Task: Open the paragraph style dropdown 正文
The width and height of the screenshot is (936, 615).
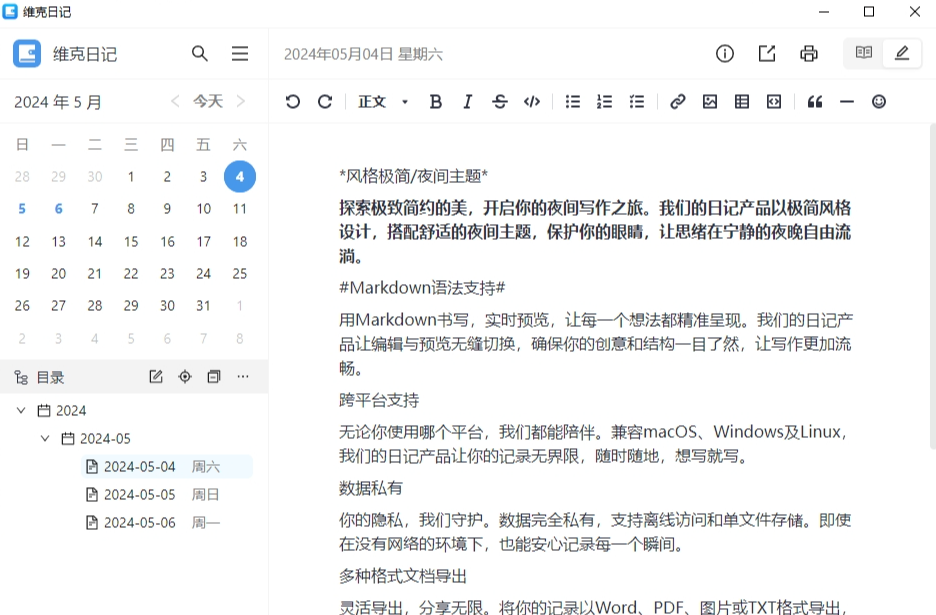Action: [383, 102]
